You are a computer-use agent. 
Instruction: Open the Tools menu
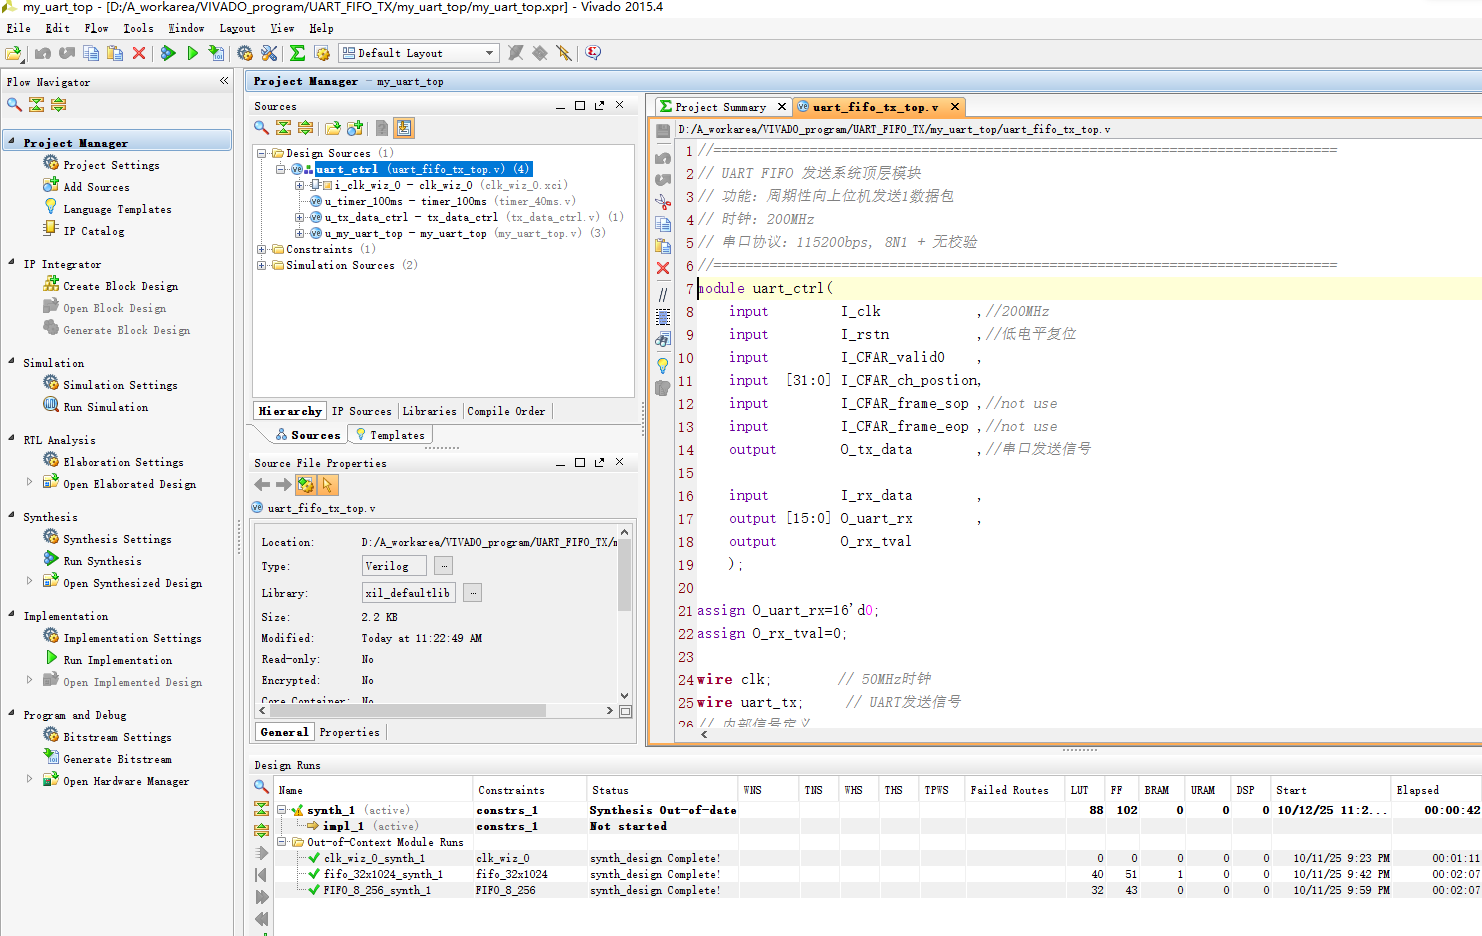coord(138,28)
